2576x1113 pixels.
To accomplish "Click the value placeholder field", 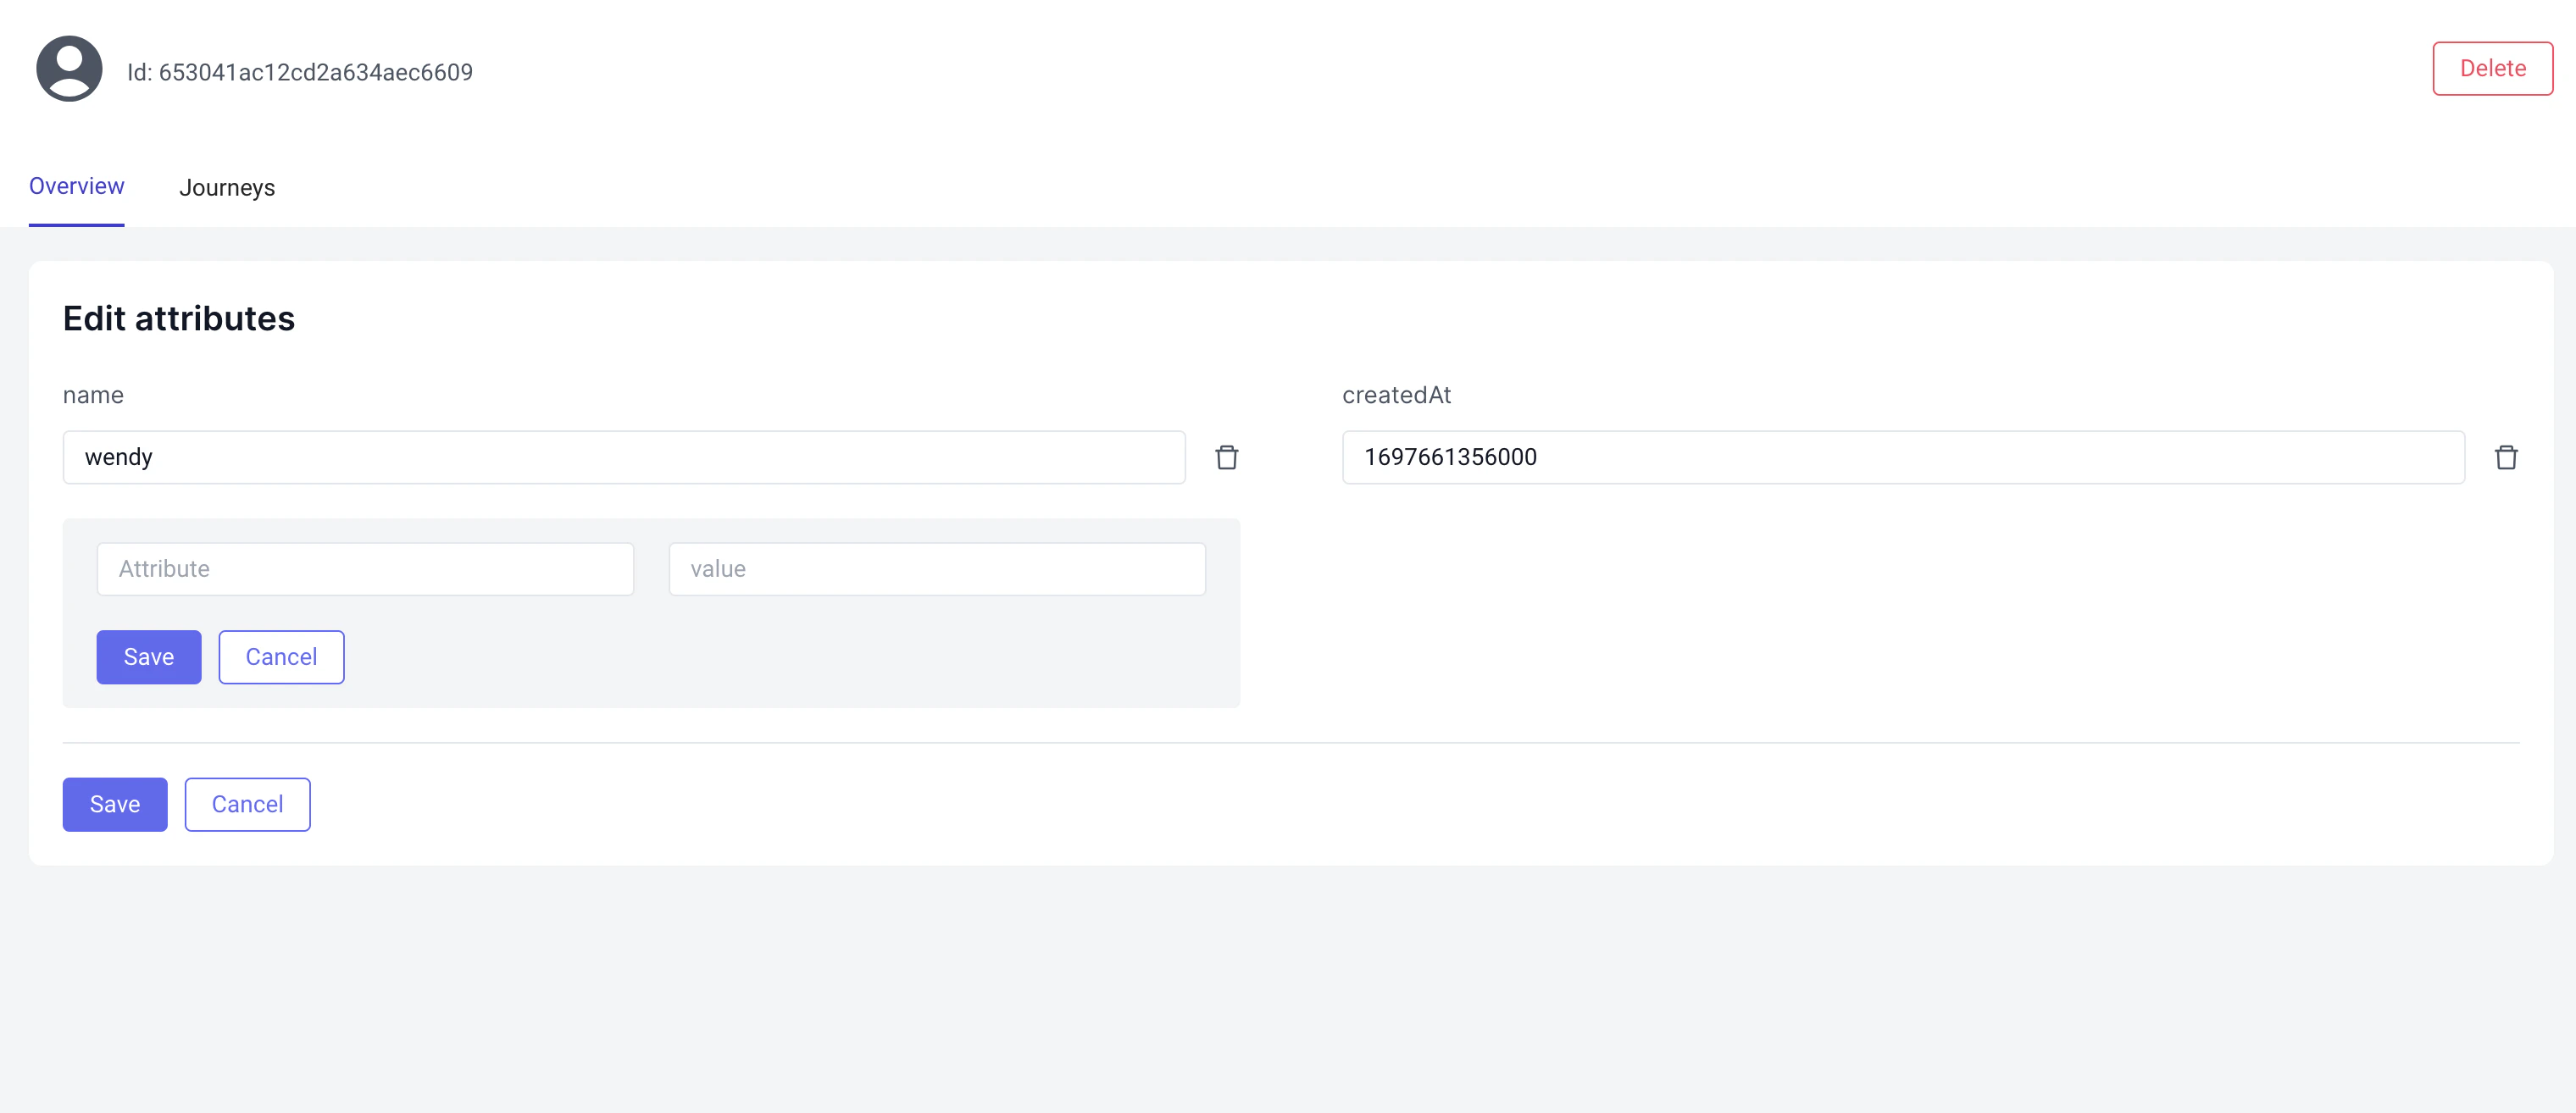I will [x=936, y=568].
